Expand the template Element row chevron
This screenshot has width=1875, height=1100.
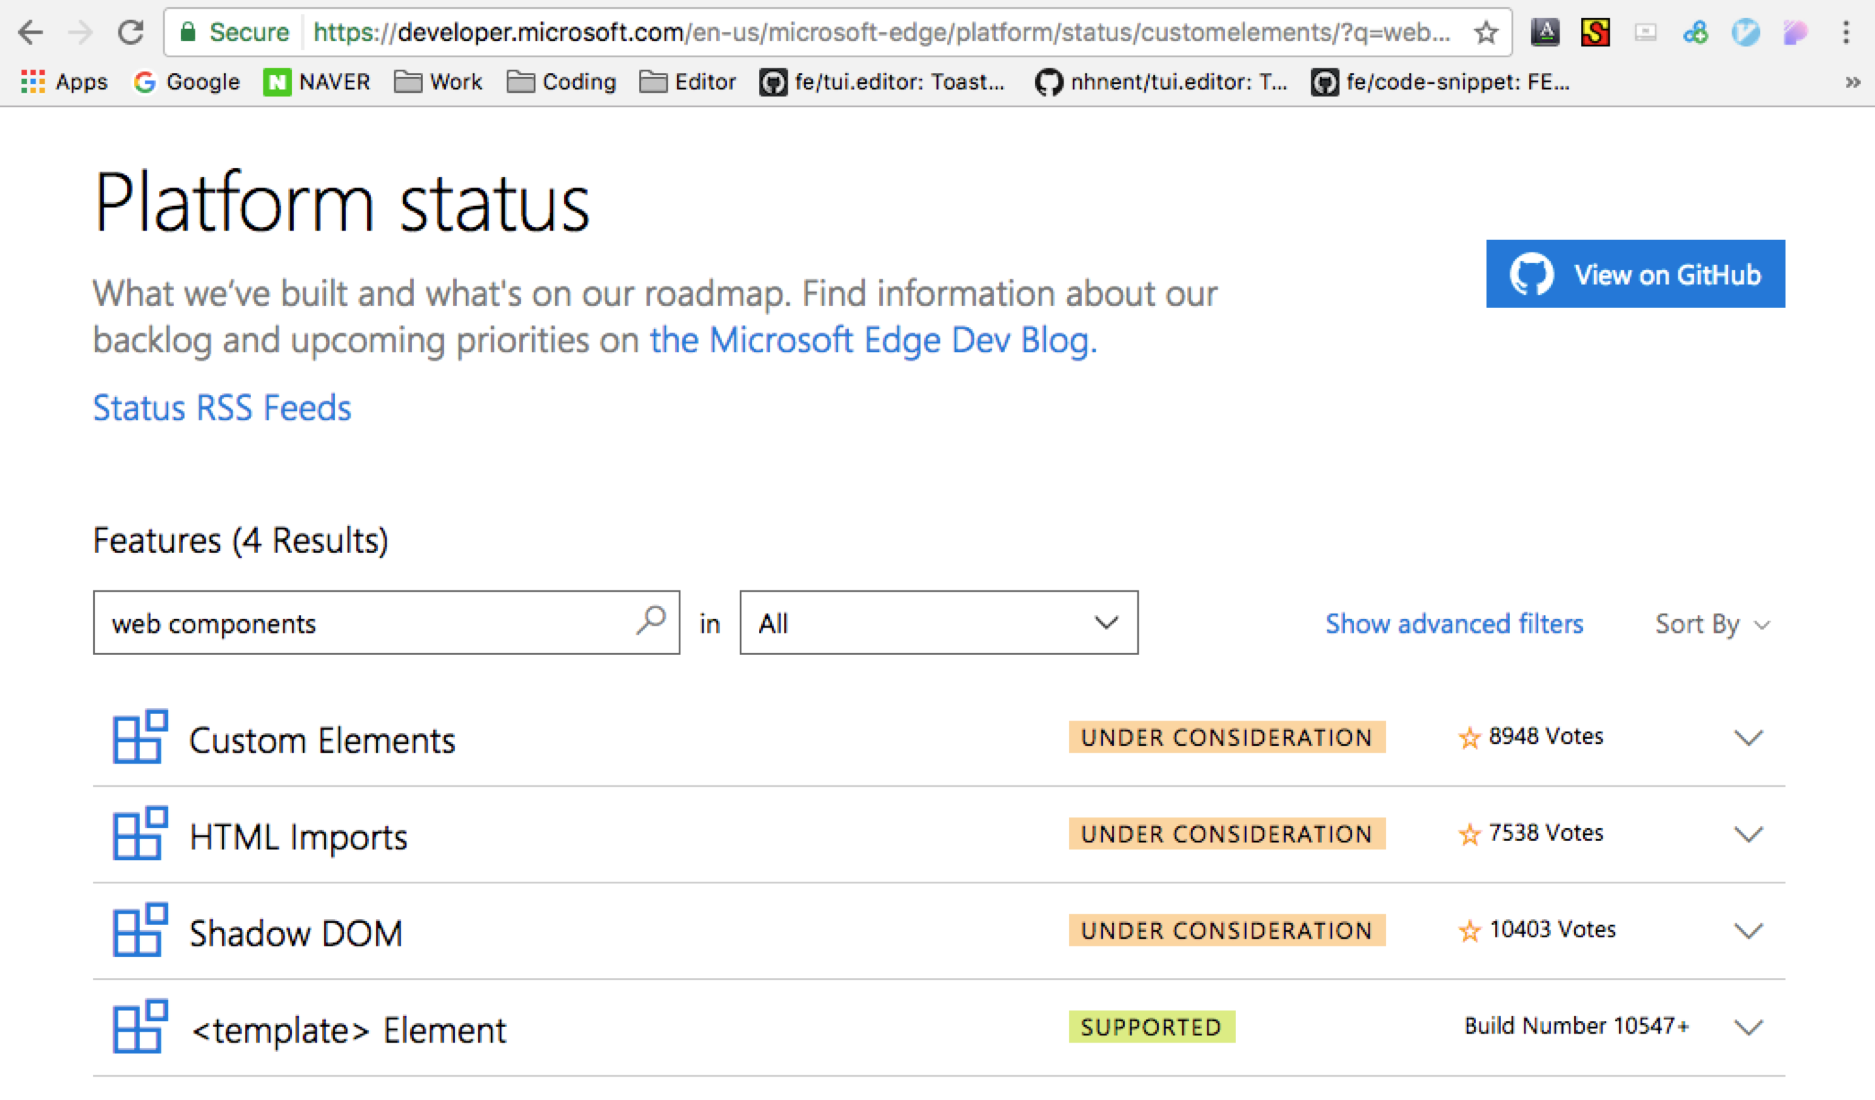click(1748, 1027)
